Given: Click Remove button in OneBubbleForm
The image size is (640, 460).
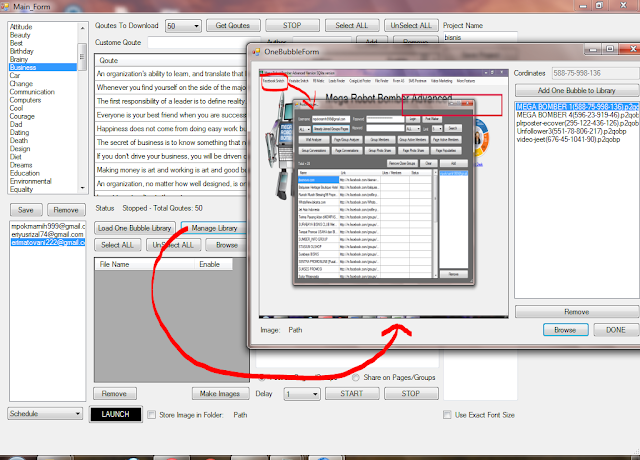Looking at the screenshot, I should (577, 312).
